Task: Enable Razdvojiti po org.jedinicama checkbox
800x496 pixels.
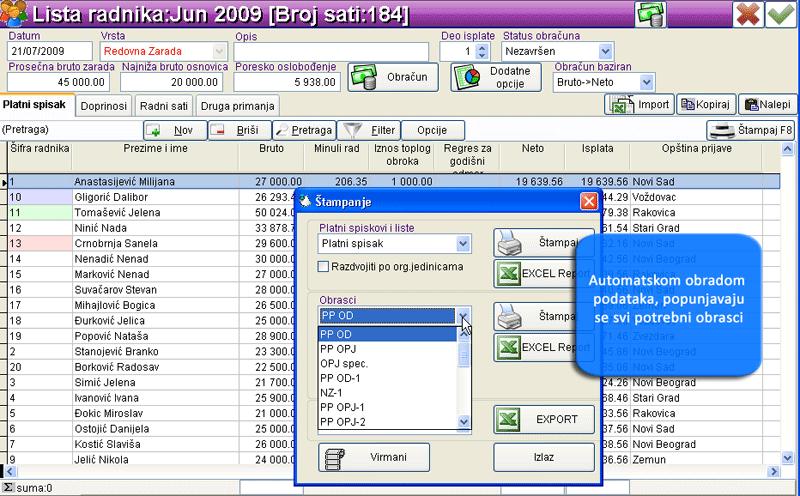Action: (x=323, y=266)
